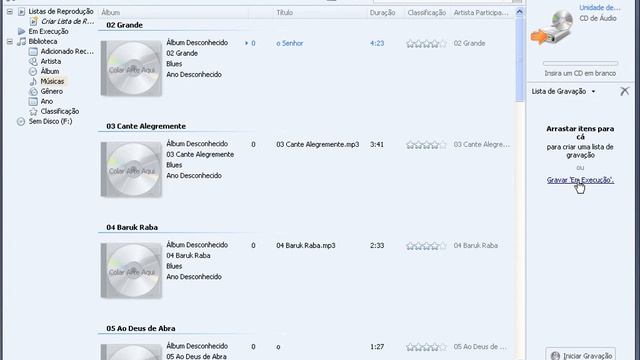Click the Gênero icon in sidebar
Viewport: 640px width, 360px height.
(33, 91)
